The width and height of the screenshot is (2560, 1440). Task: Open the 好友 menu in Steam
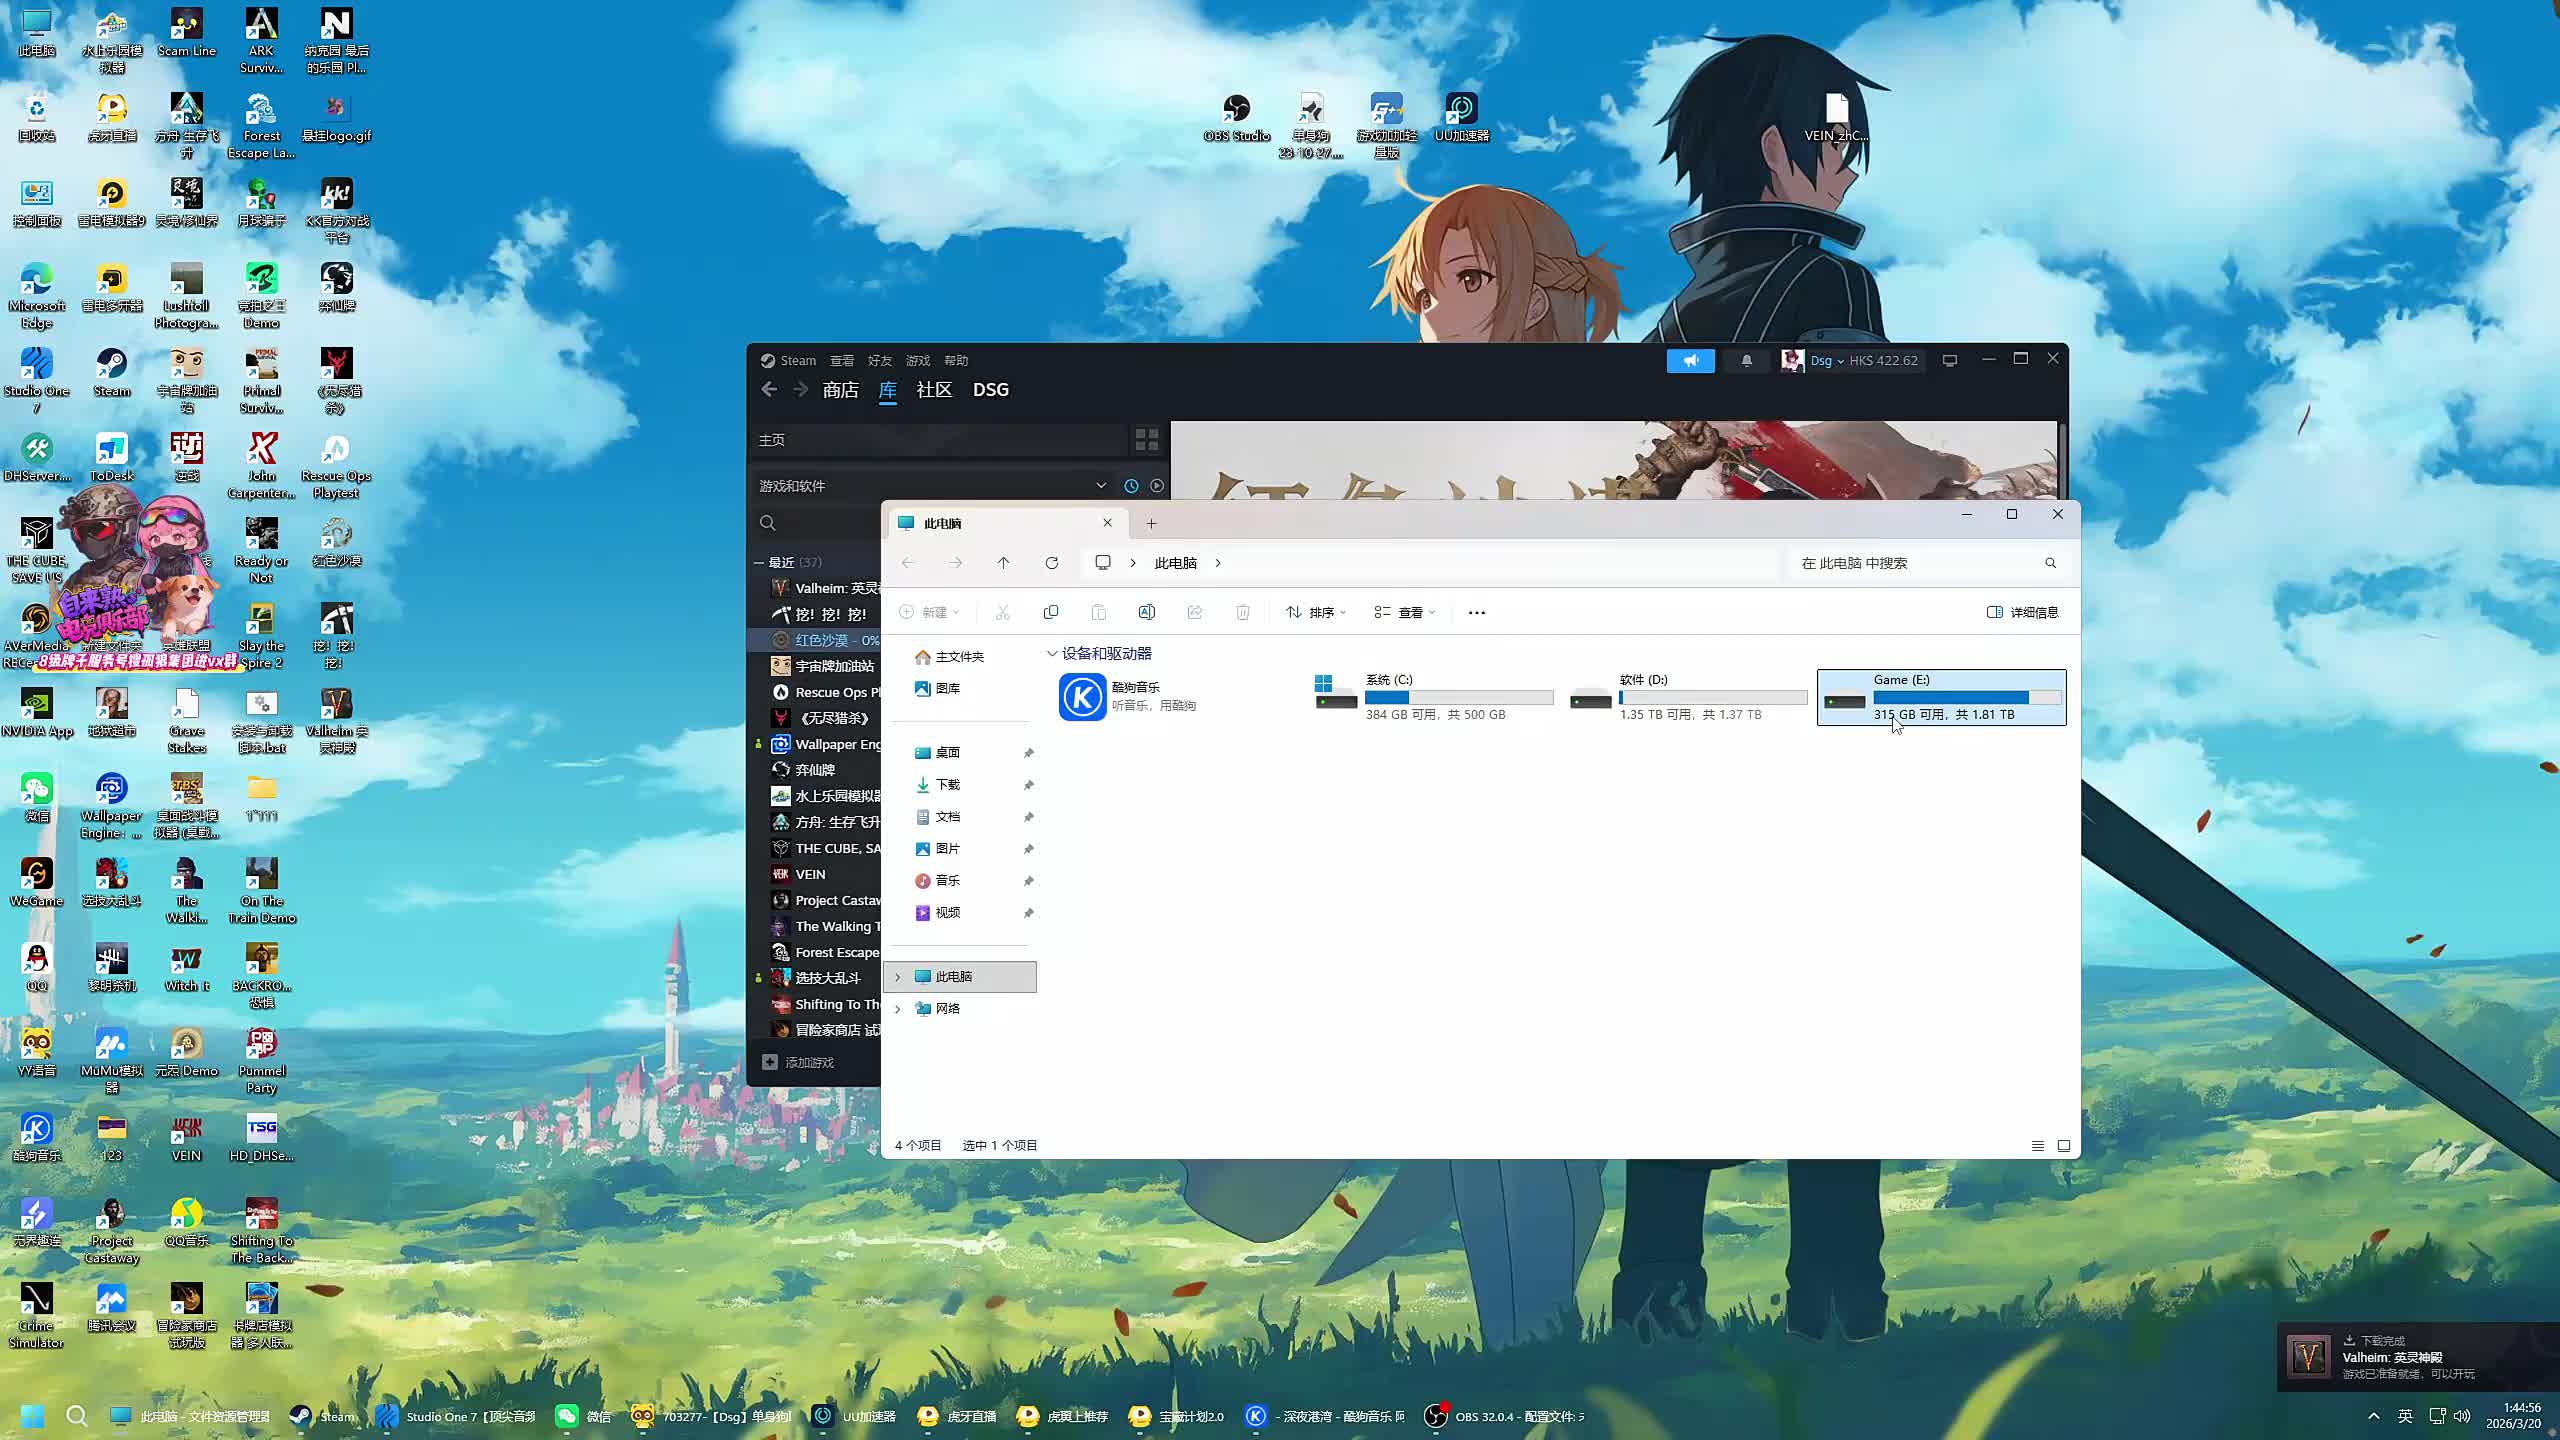(879, 361)
